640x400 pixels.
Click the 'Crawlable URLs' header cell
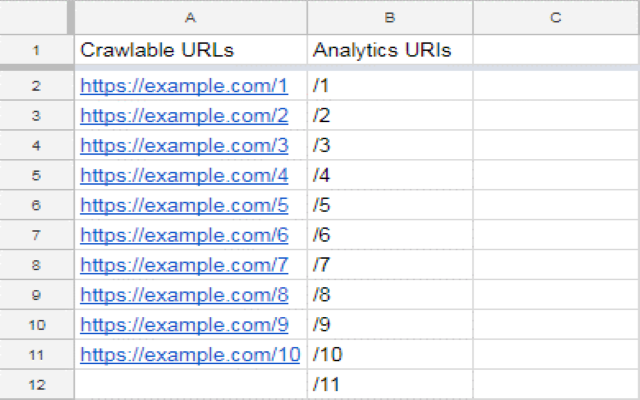point(190,50)
